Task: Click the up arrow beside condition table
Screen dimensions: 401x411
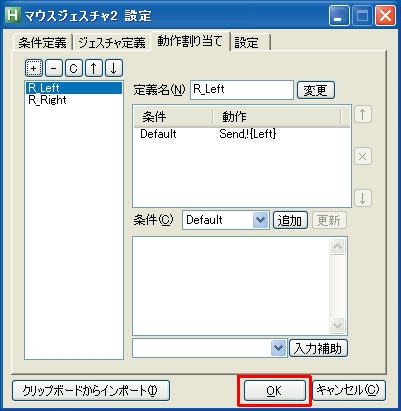Action: 363,115
